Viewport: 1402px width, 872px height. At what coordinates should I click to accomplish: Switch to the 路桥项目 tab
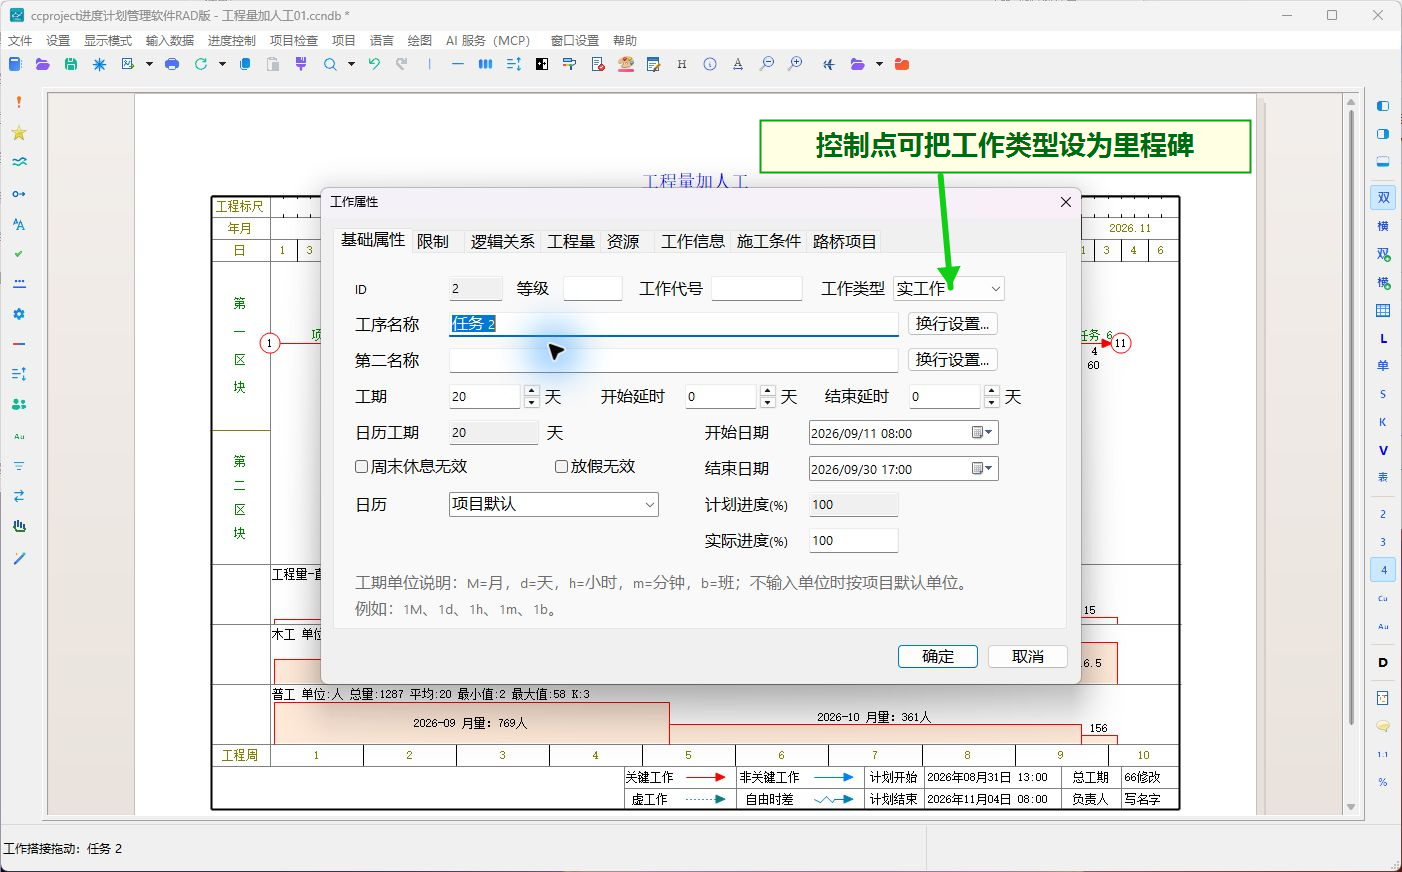click(845, 242)
